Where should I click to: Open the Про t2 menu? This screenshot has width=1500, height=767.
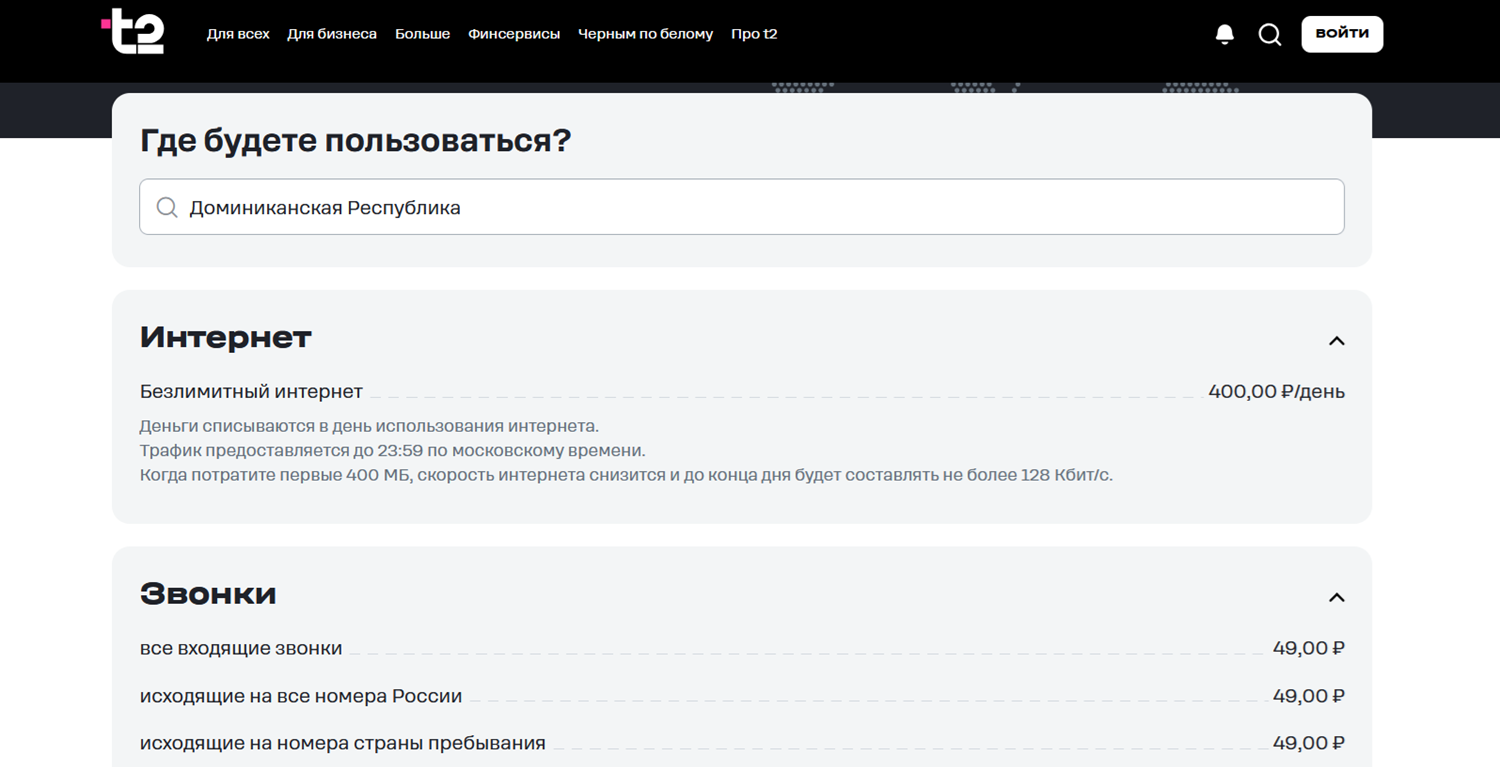point(754,34)
